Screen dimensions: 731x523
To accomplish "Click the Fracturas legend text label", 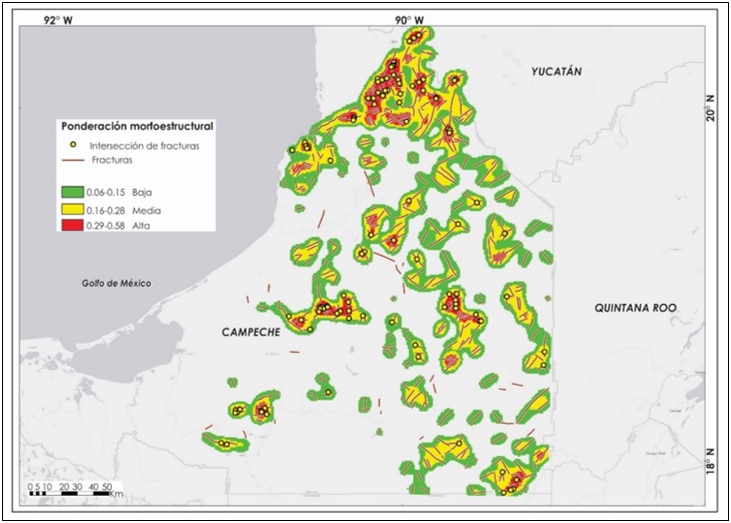I will 112,160.
